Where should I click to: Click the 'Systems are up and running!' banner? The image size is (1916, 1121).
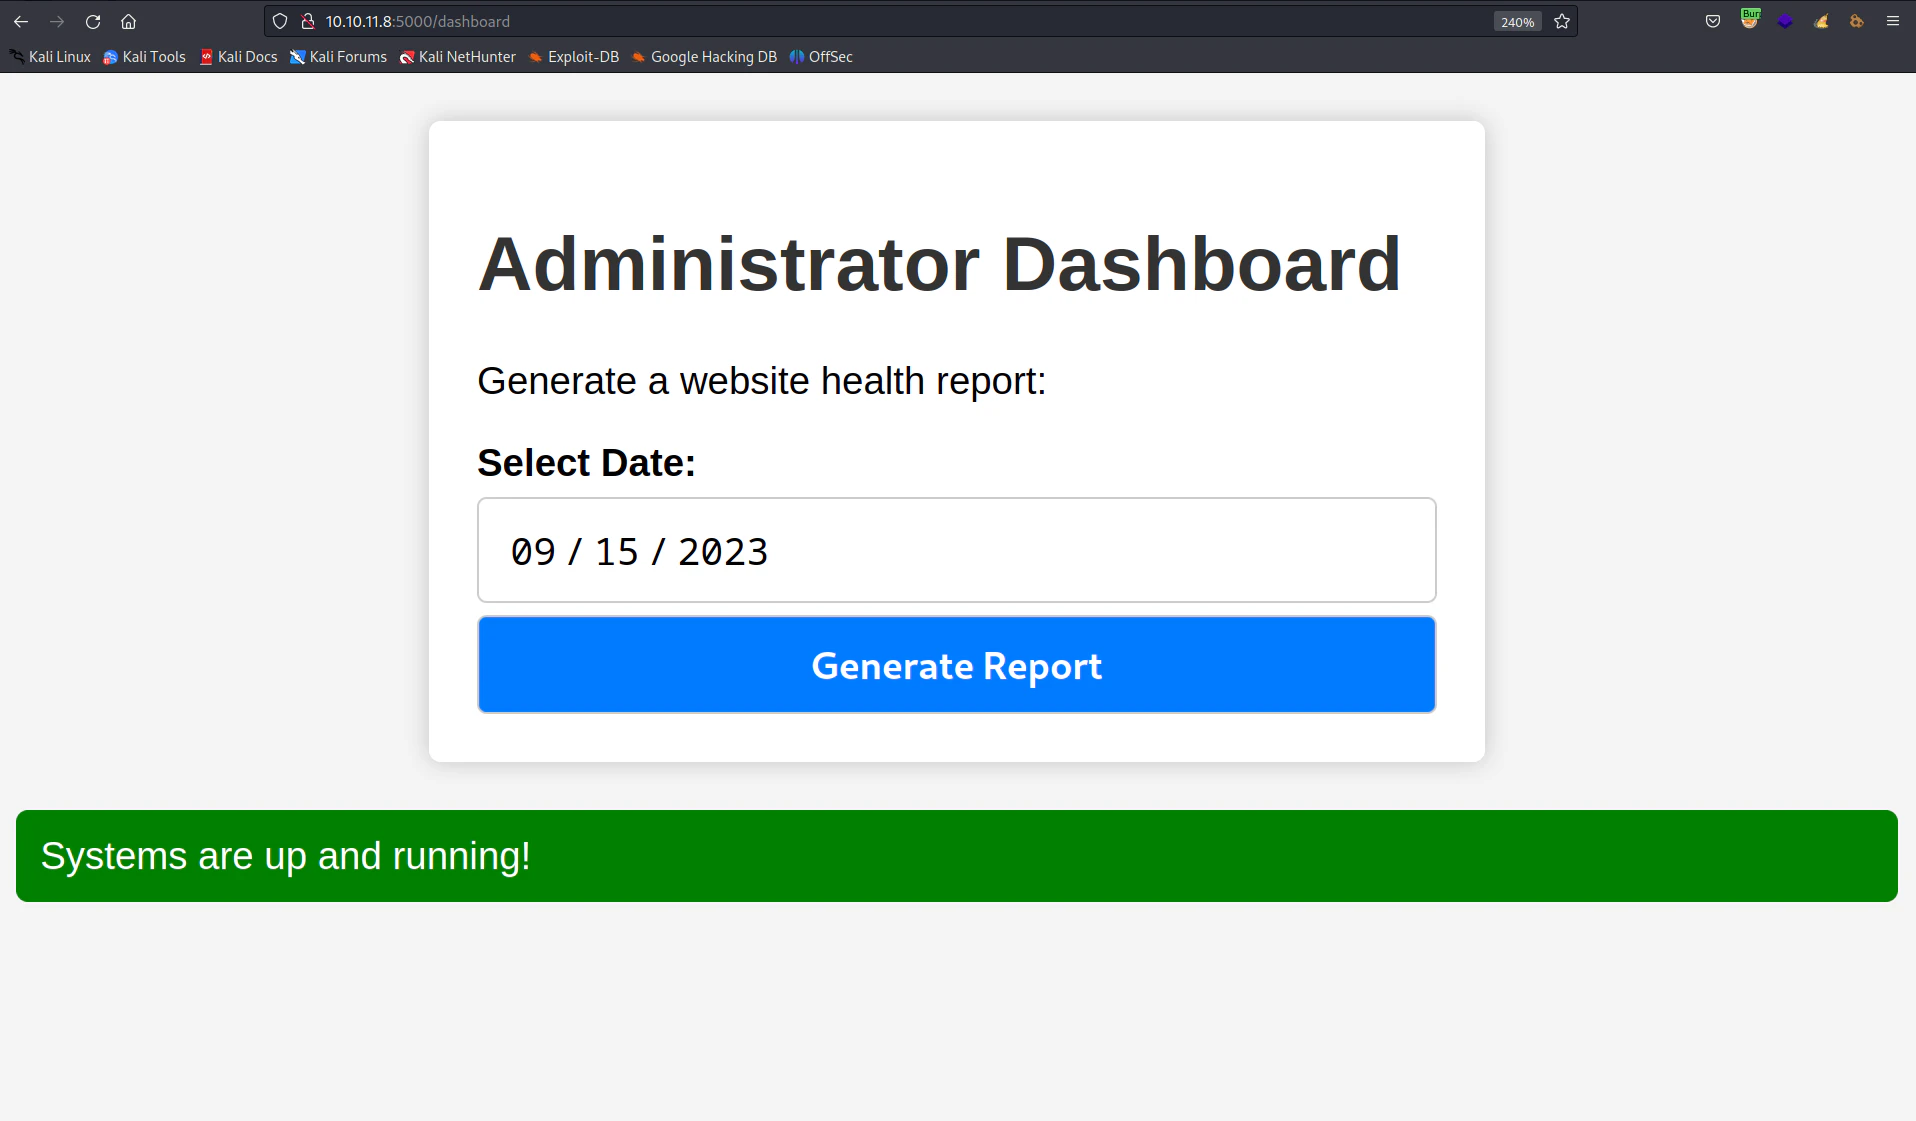tap(957, 856)
